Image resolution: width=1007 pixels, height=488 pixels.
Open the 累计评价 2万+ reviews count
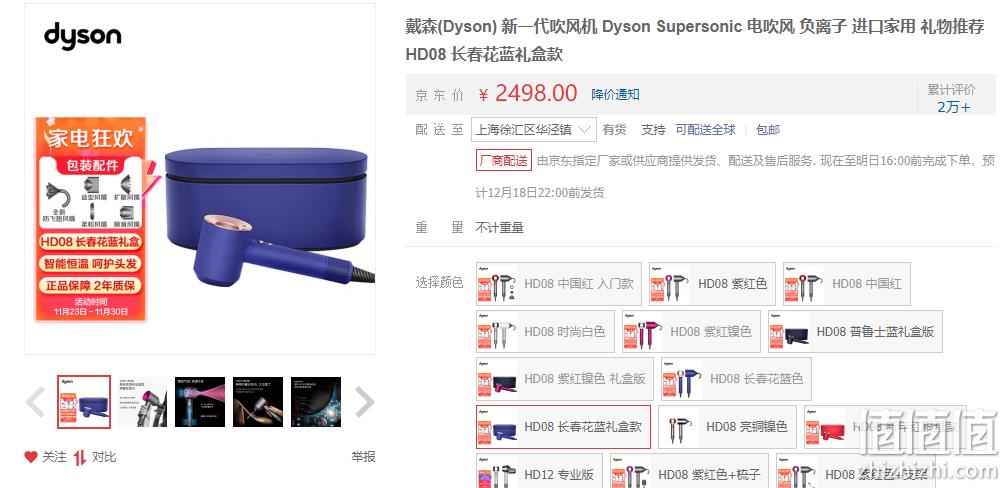(x=952, y=98)
